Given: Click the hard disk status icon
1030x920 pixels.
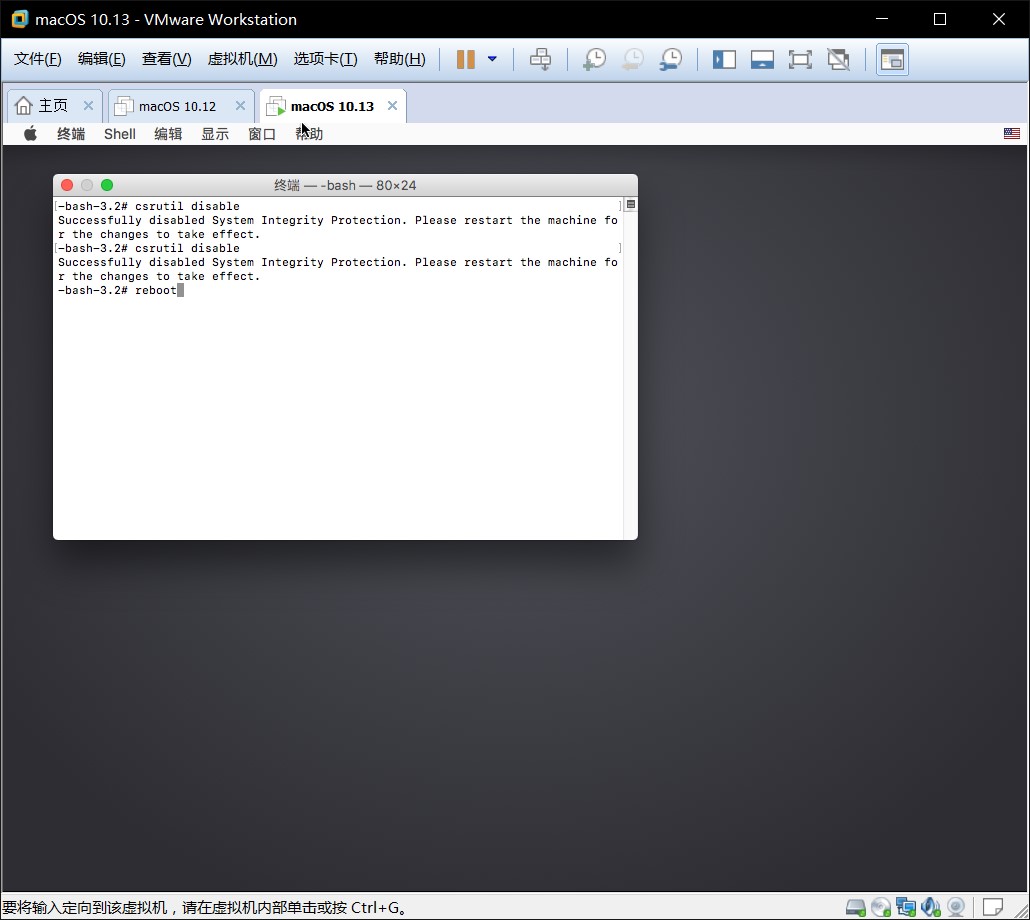Looking at the screenshot, I should 855,908.
